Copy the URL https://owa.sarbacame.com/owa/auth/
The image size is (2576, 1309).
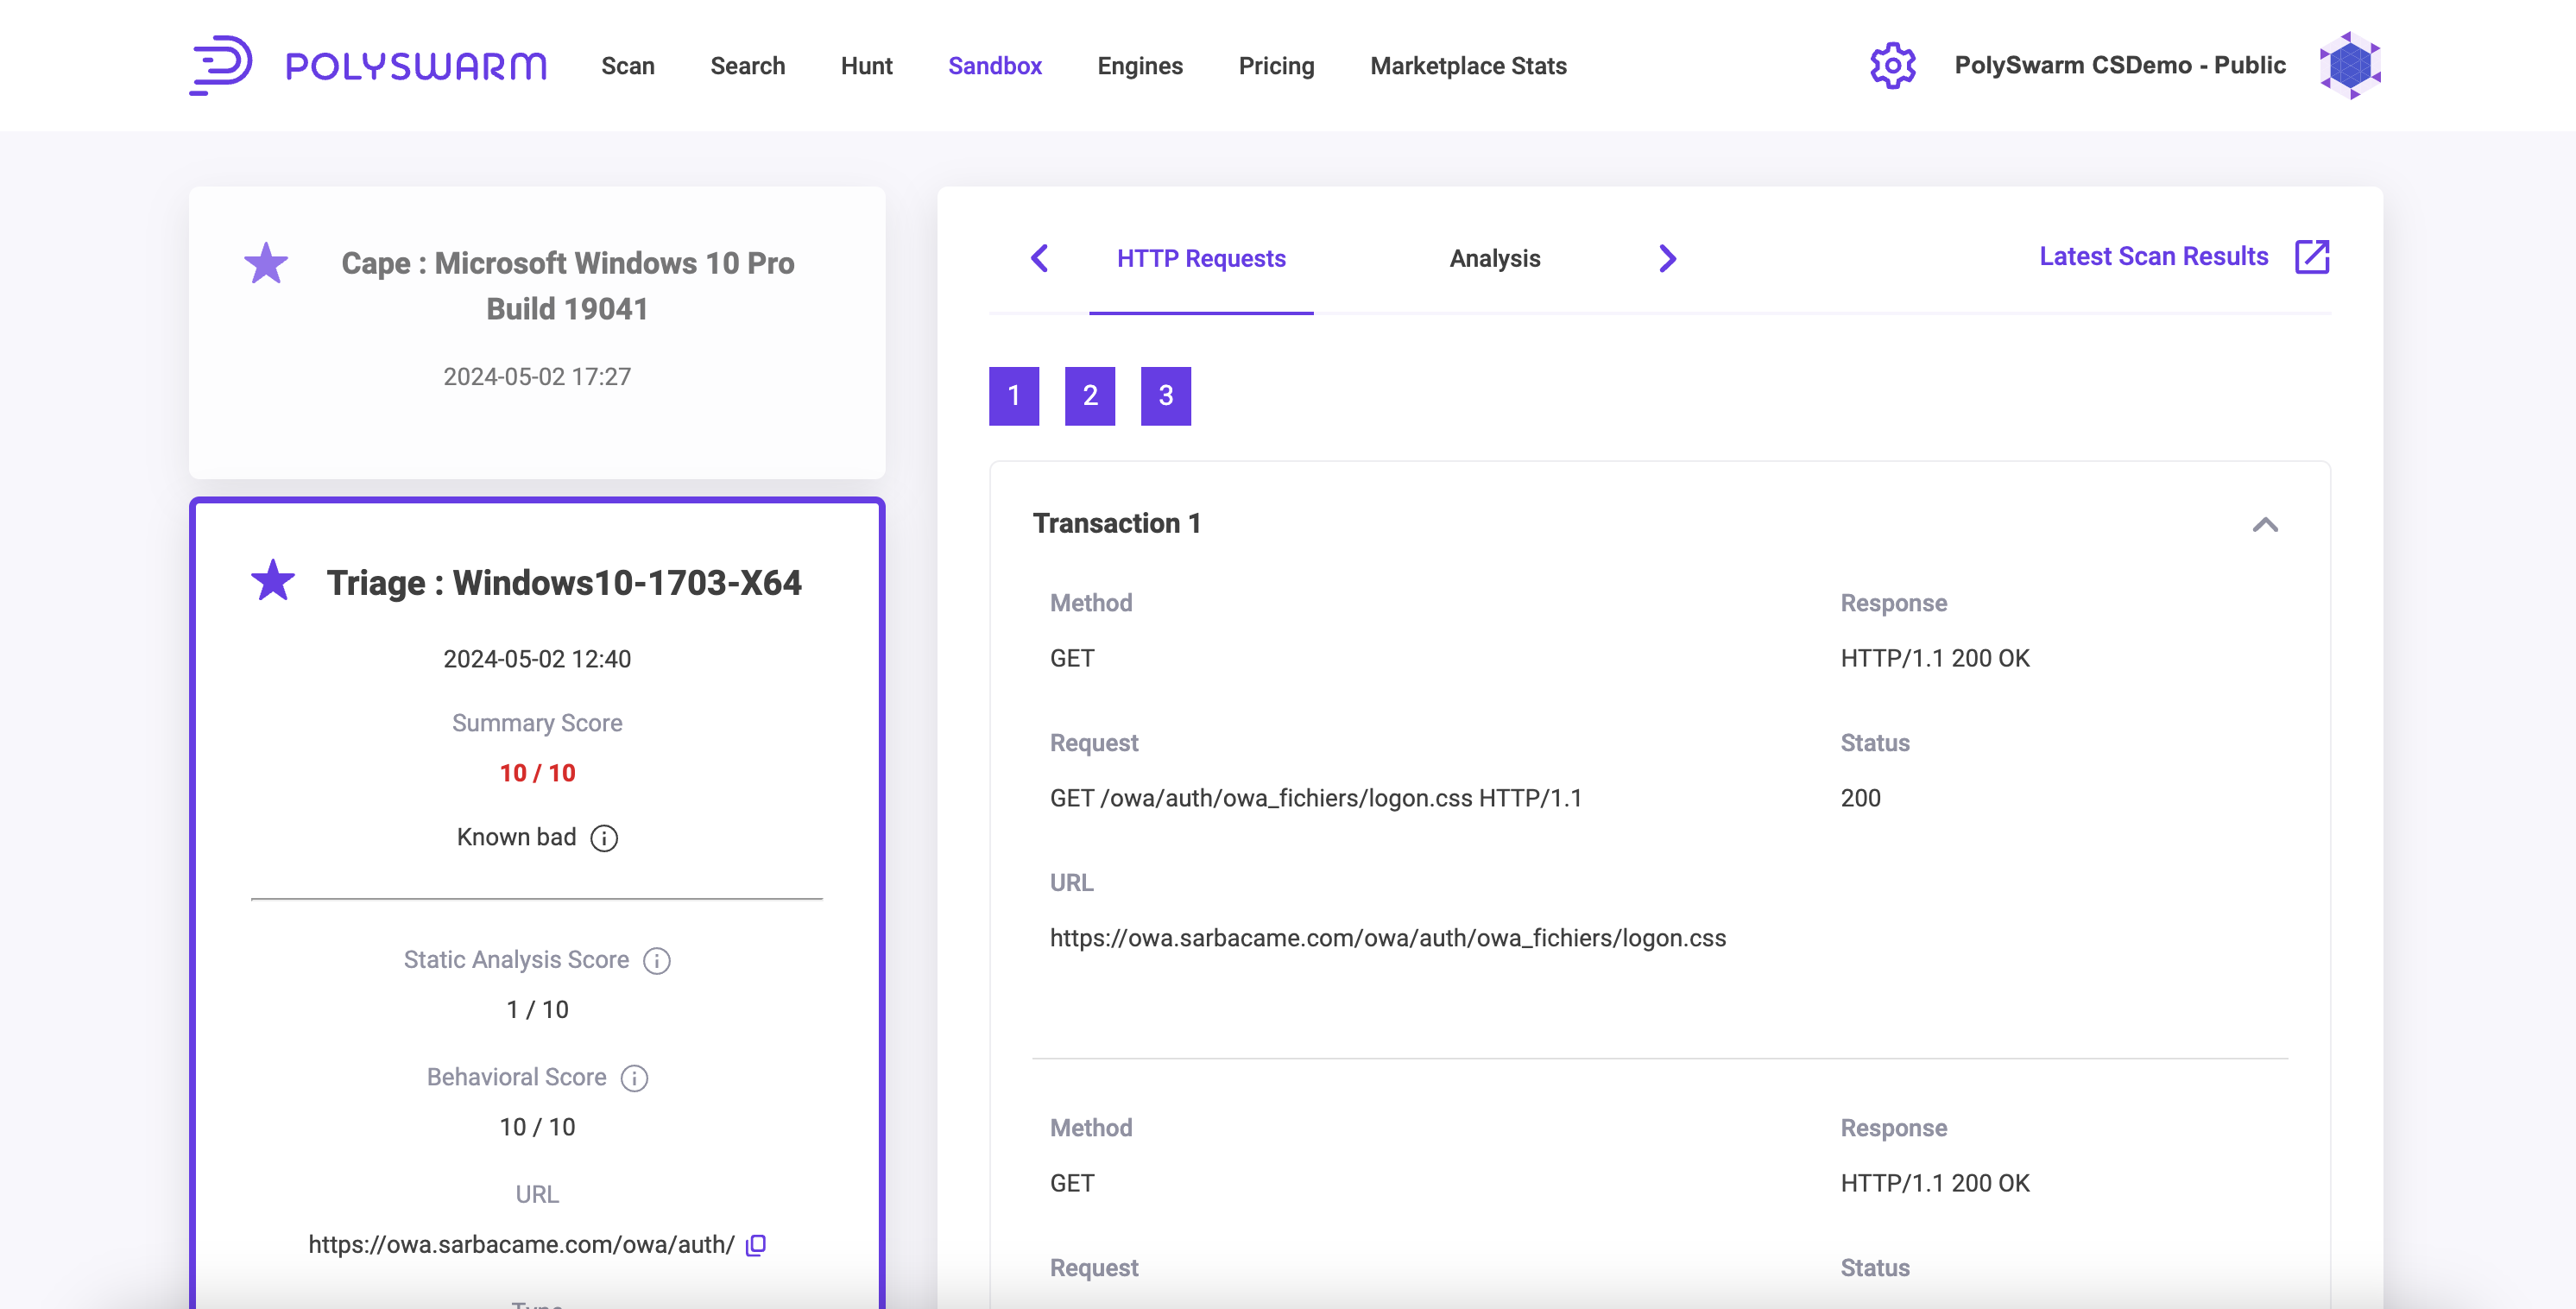point(755,1245)
